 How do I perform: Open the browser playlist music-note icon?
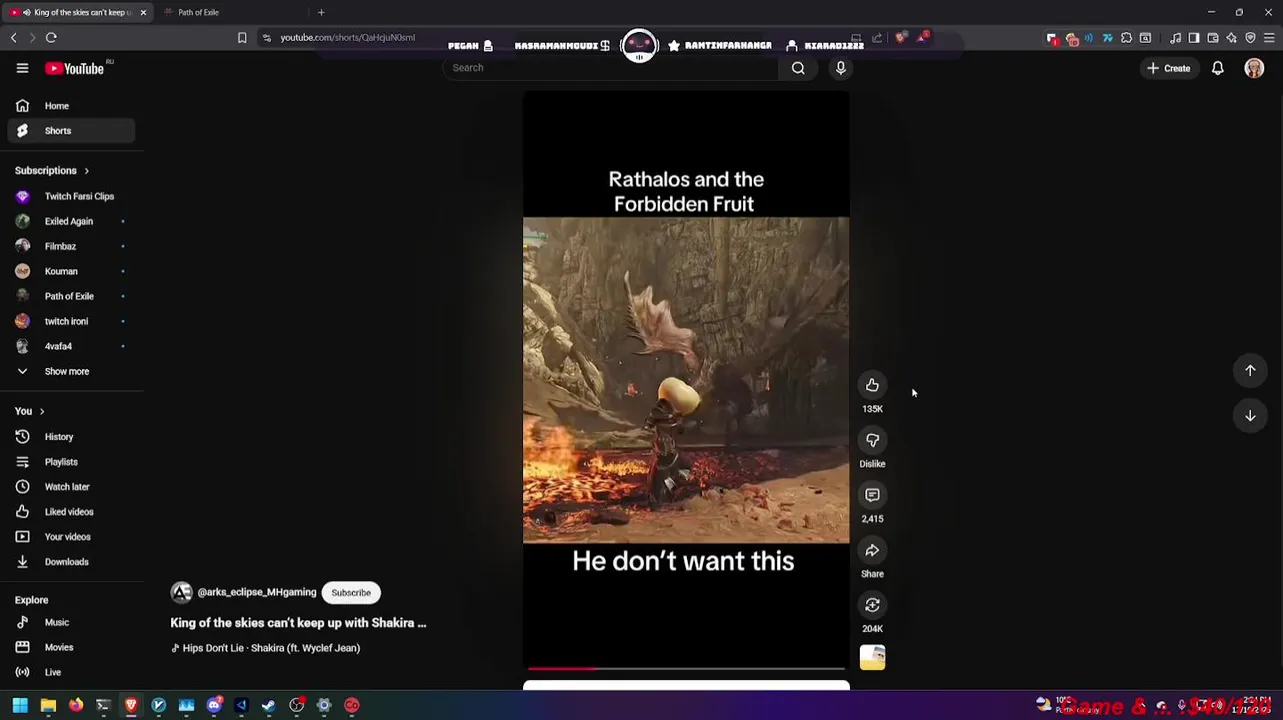pos(1176,38)
